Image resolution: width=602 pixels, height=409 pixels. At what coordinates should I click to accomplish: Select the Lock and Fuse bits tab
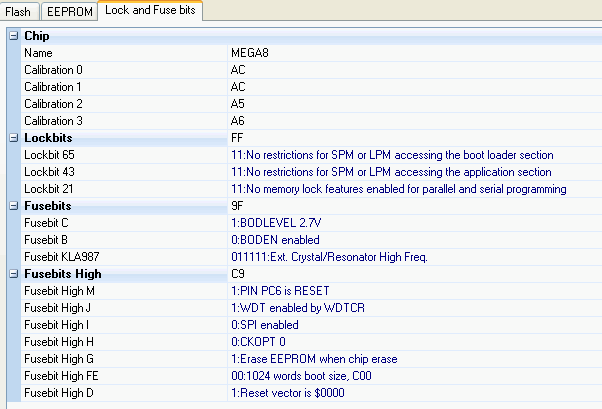pos(150,10)
